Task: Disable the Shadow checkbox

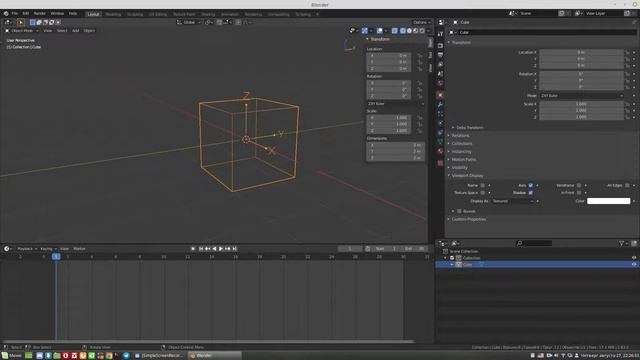Action: 531,193
